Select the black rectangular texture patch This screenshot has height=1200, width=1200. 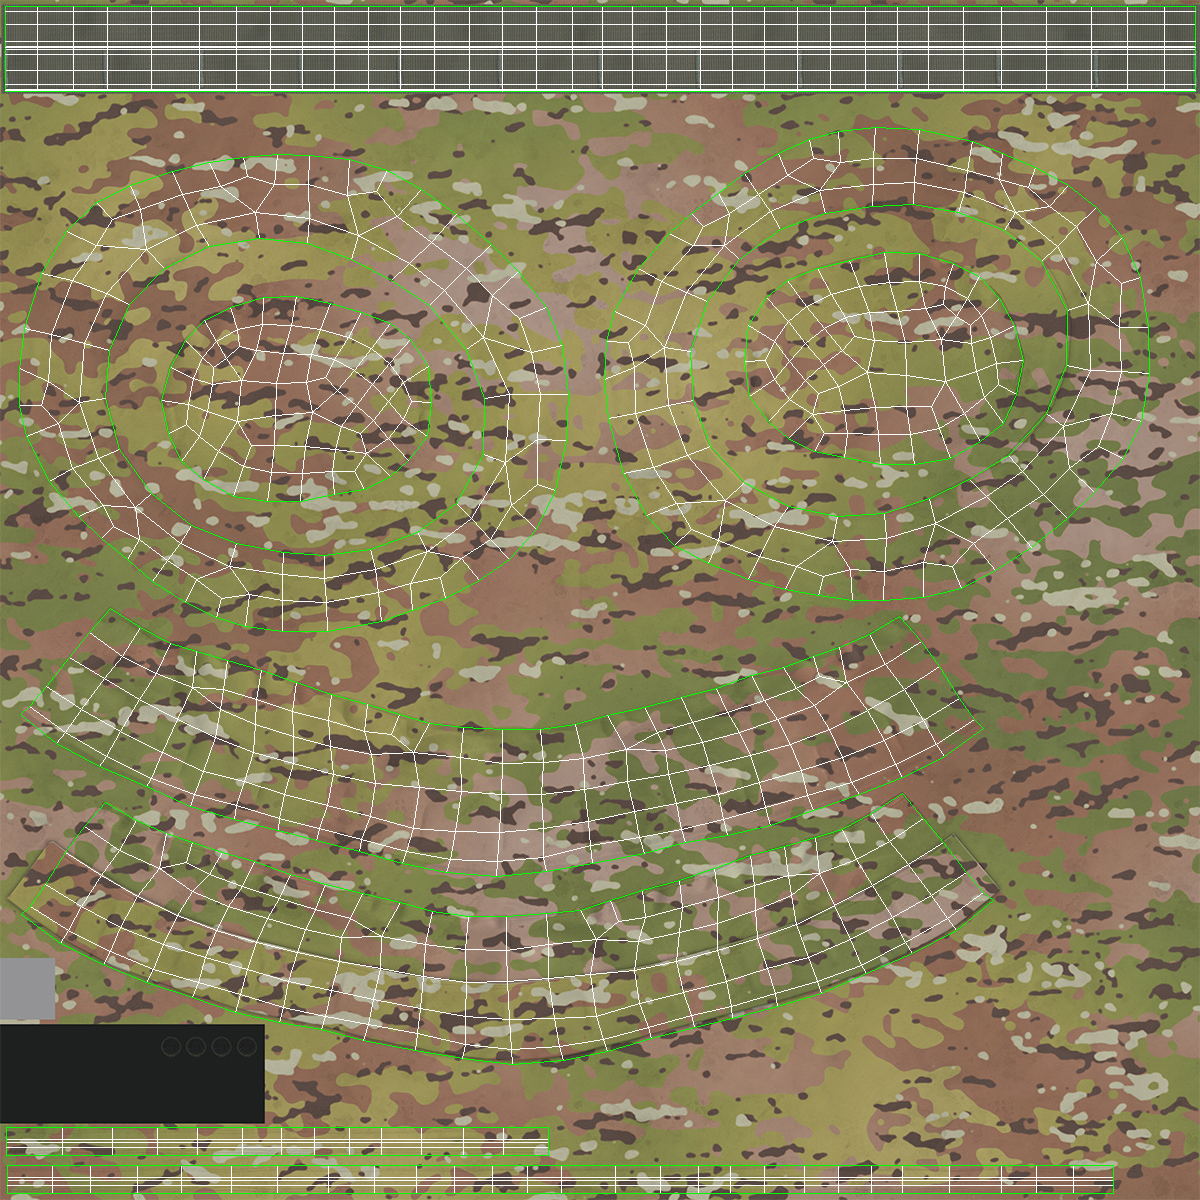click(x=132, y=1073)
